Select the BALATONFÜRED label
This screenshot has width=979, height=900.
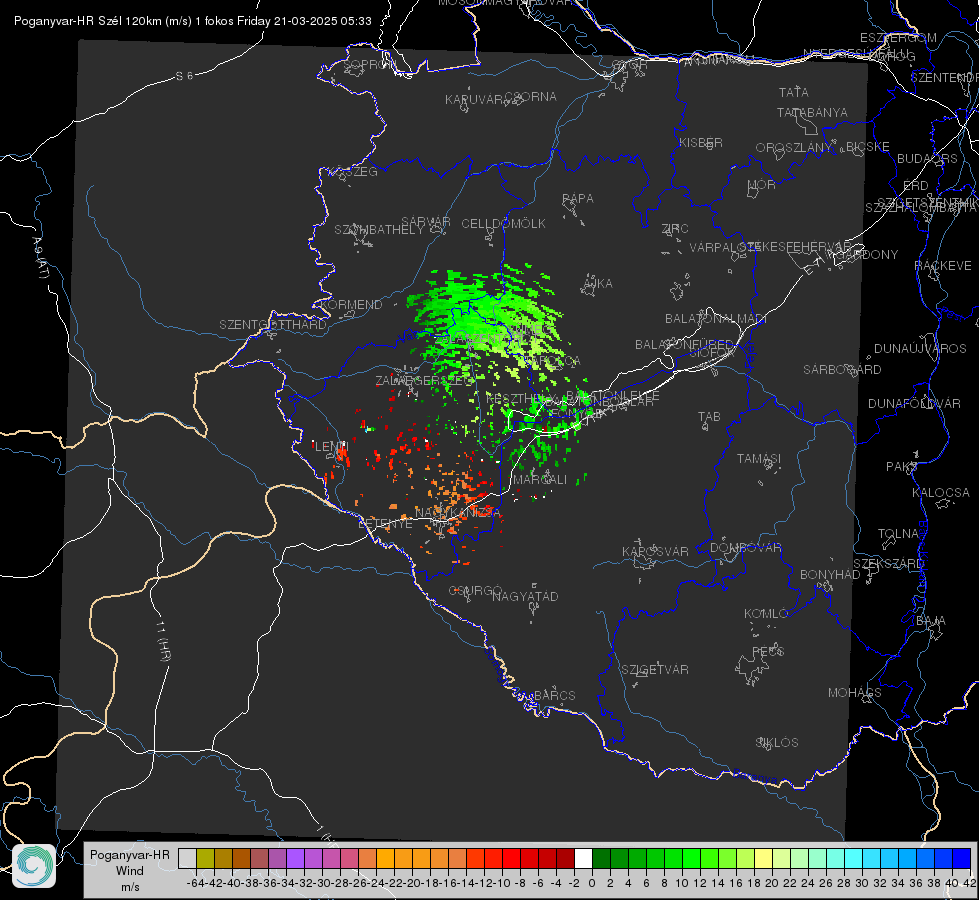point(684,344)
